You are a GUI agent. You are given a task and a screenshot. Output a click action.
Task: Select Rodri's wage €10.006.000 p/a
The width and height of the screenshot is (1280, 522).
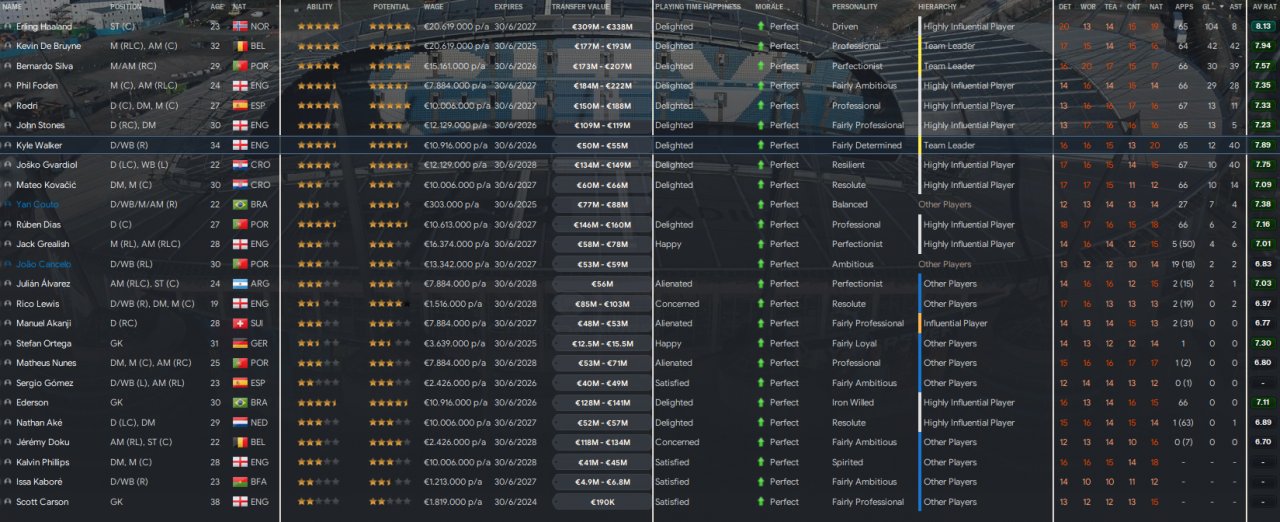tap(456, 105)
